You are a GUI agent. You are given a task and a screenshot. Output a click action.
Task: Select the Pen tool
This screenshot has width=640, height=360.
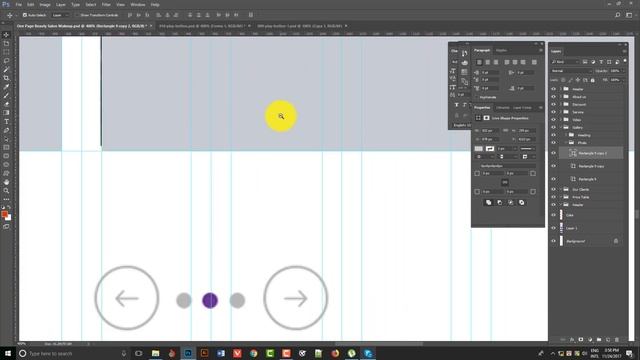[6, 130]
